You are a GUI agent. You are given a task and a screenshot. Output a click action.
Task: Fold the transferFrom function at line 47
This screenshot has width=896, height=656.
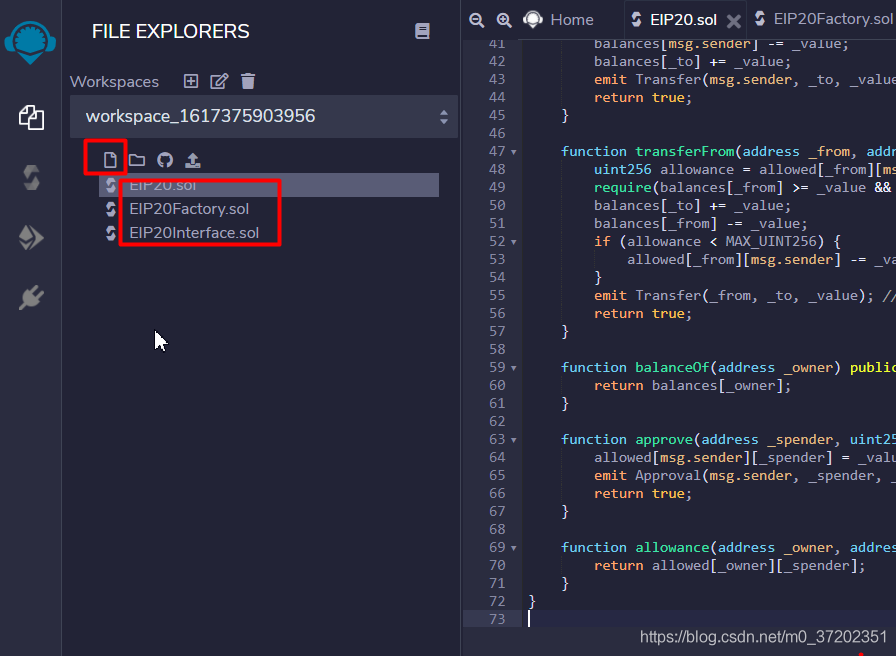point(514,152)
